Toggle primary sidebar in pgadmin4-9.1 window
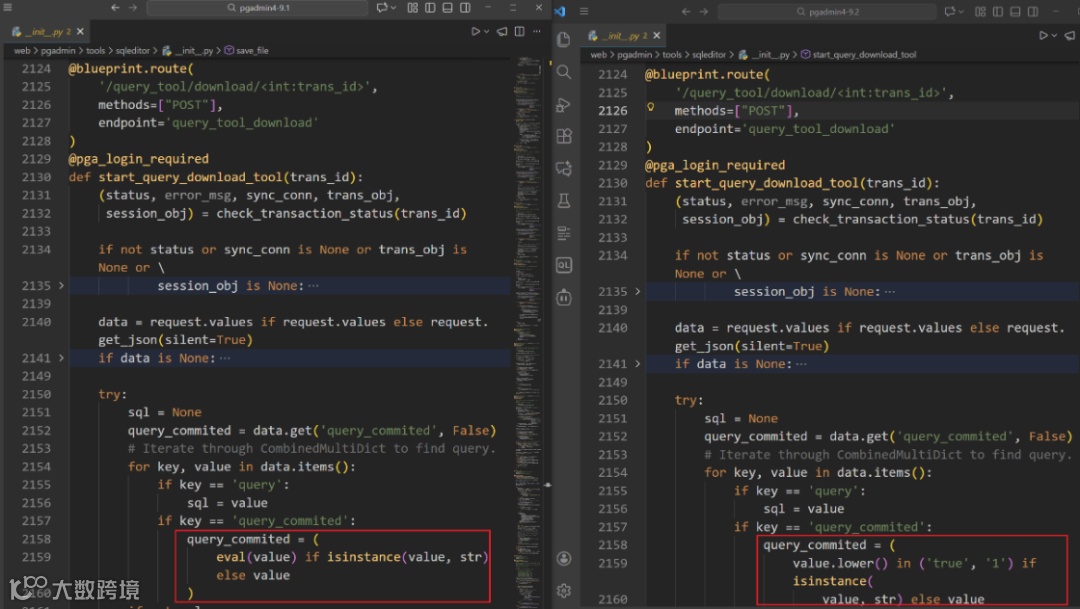Screen dimensions: 1080x609 click(x=430, y=8)
